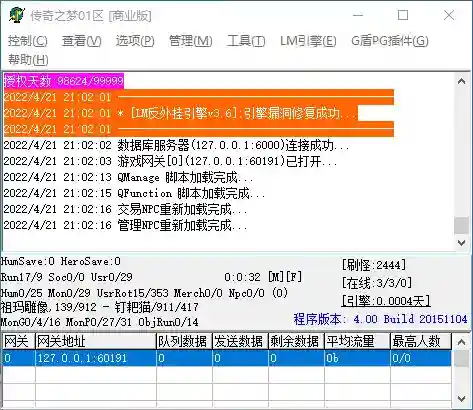This screenshot has height=410, width=473.
Task: Open the 查看(V) menu
Action: 82,41
